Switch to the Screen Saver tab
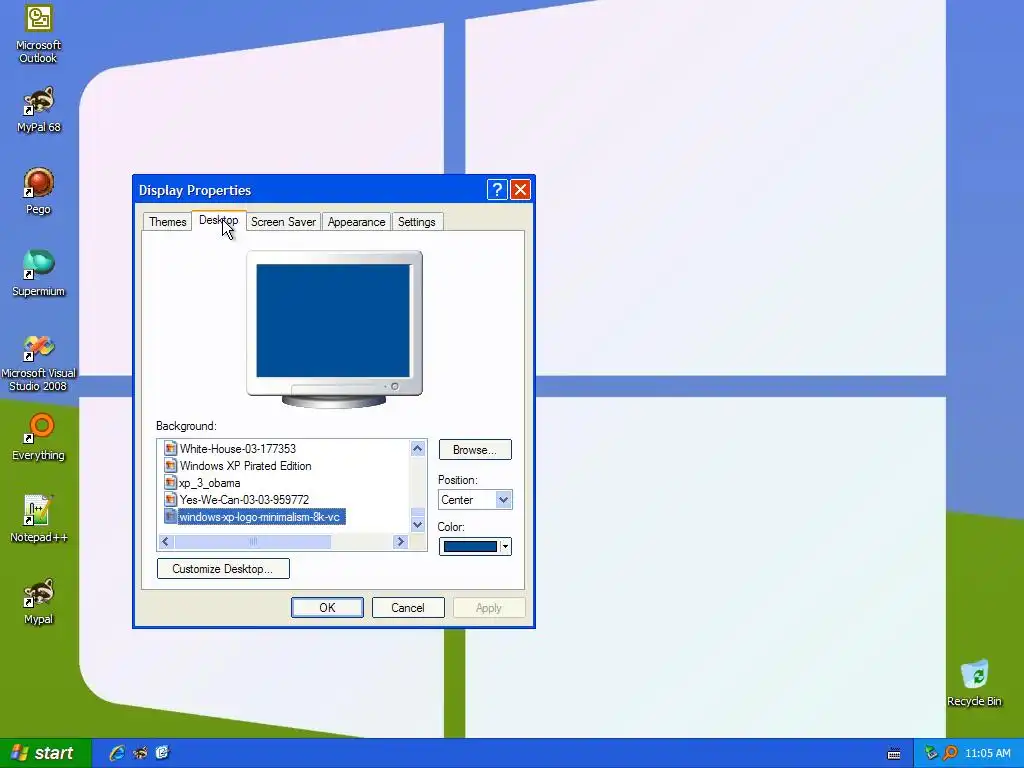Viewport: 1024px width, 768px height. click(283, 222)
